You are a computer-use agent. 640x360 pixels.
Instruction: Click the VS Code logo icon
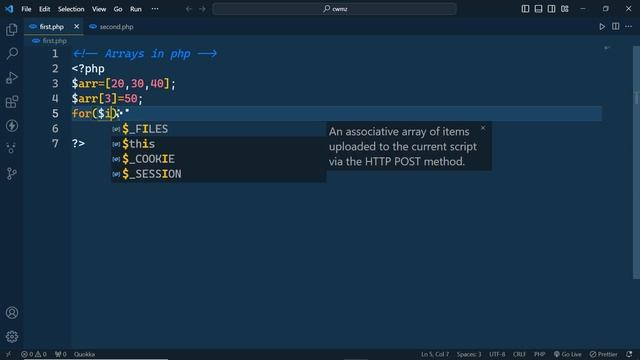click(9, 9)
